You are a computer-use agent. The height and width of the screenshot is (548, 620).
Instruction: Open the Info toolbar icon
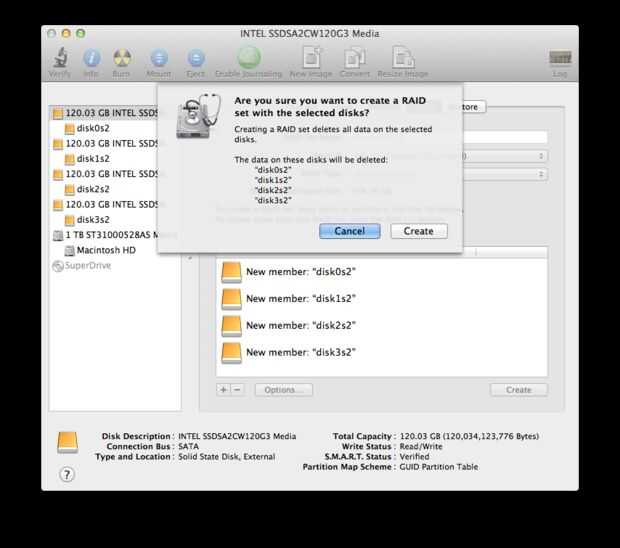click(91, 62)
